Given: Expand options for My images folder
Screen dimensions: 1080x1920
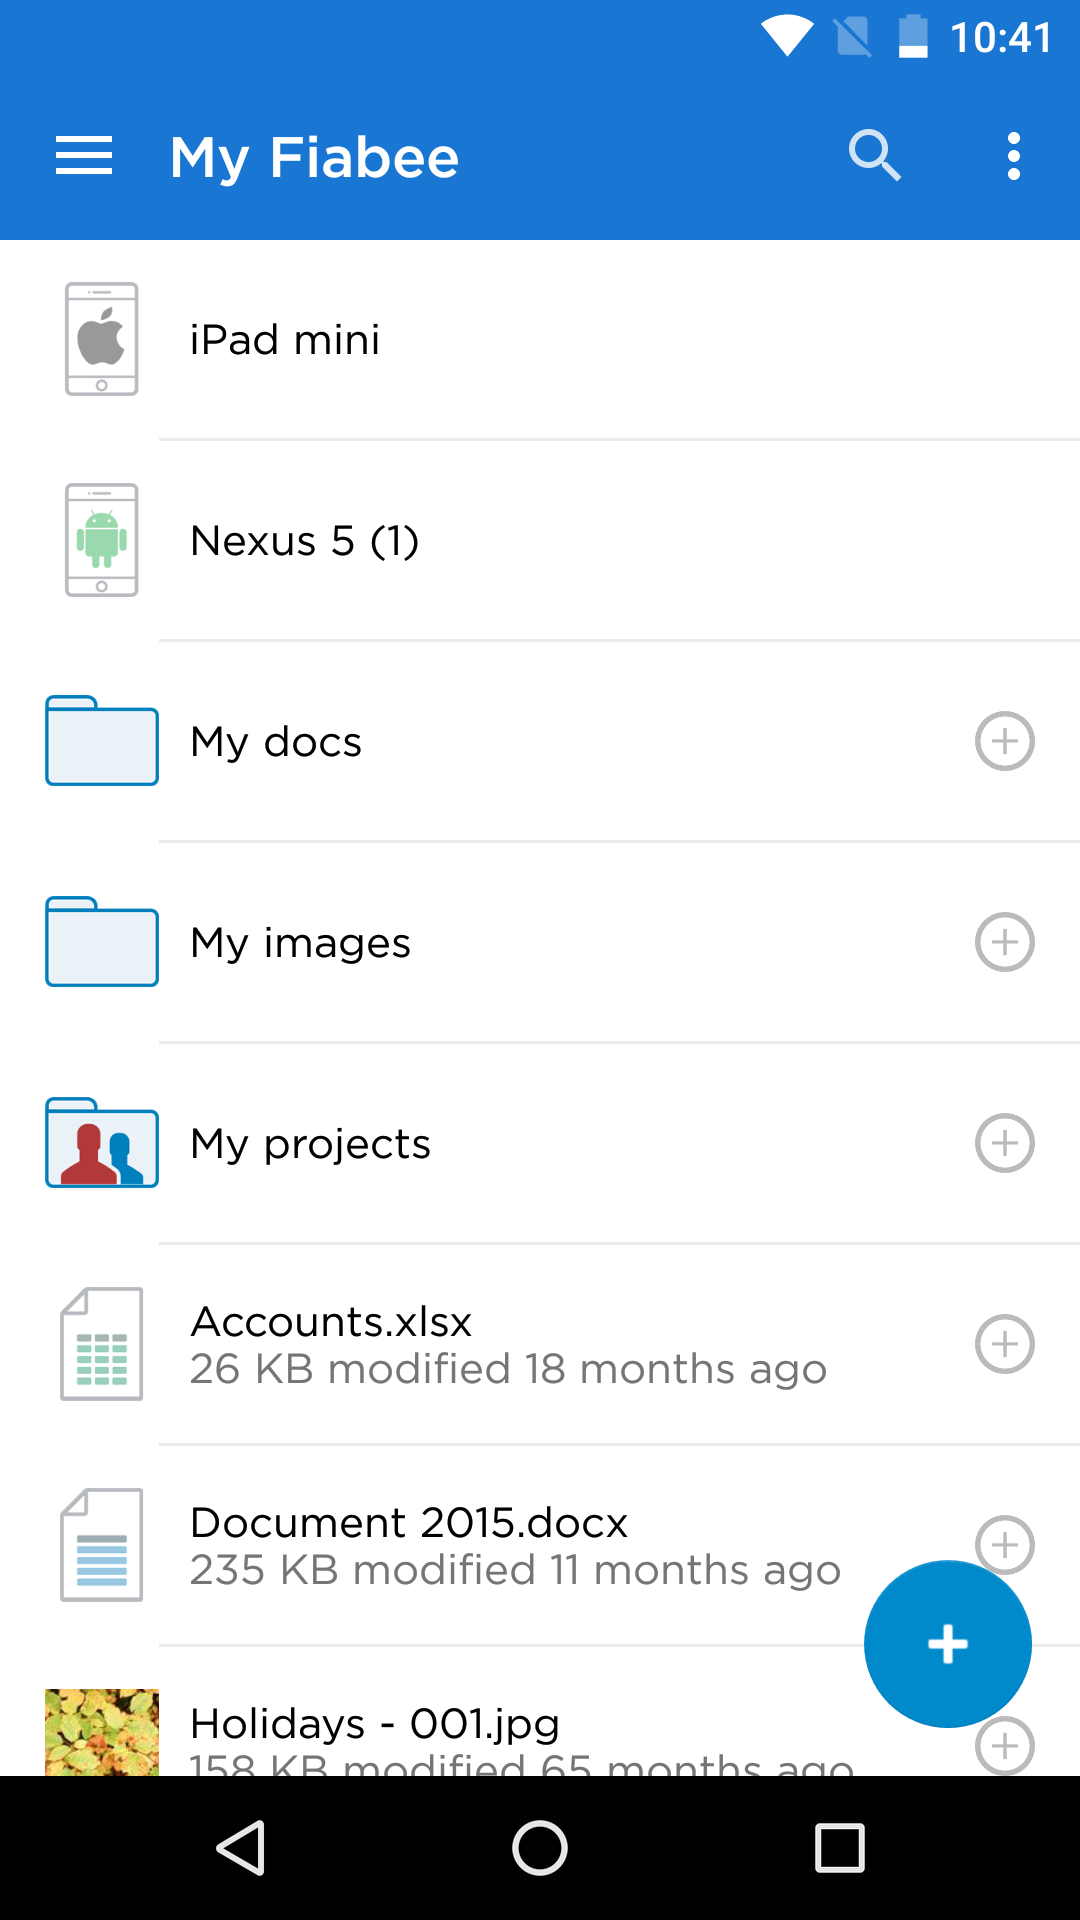Looking at the screenshot, I should point(1004,942).
